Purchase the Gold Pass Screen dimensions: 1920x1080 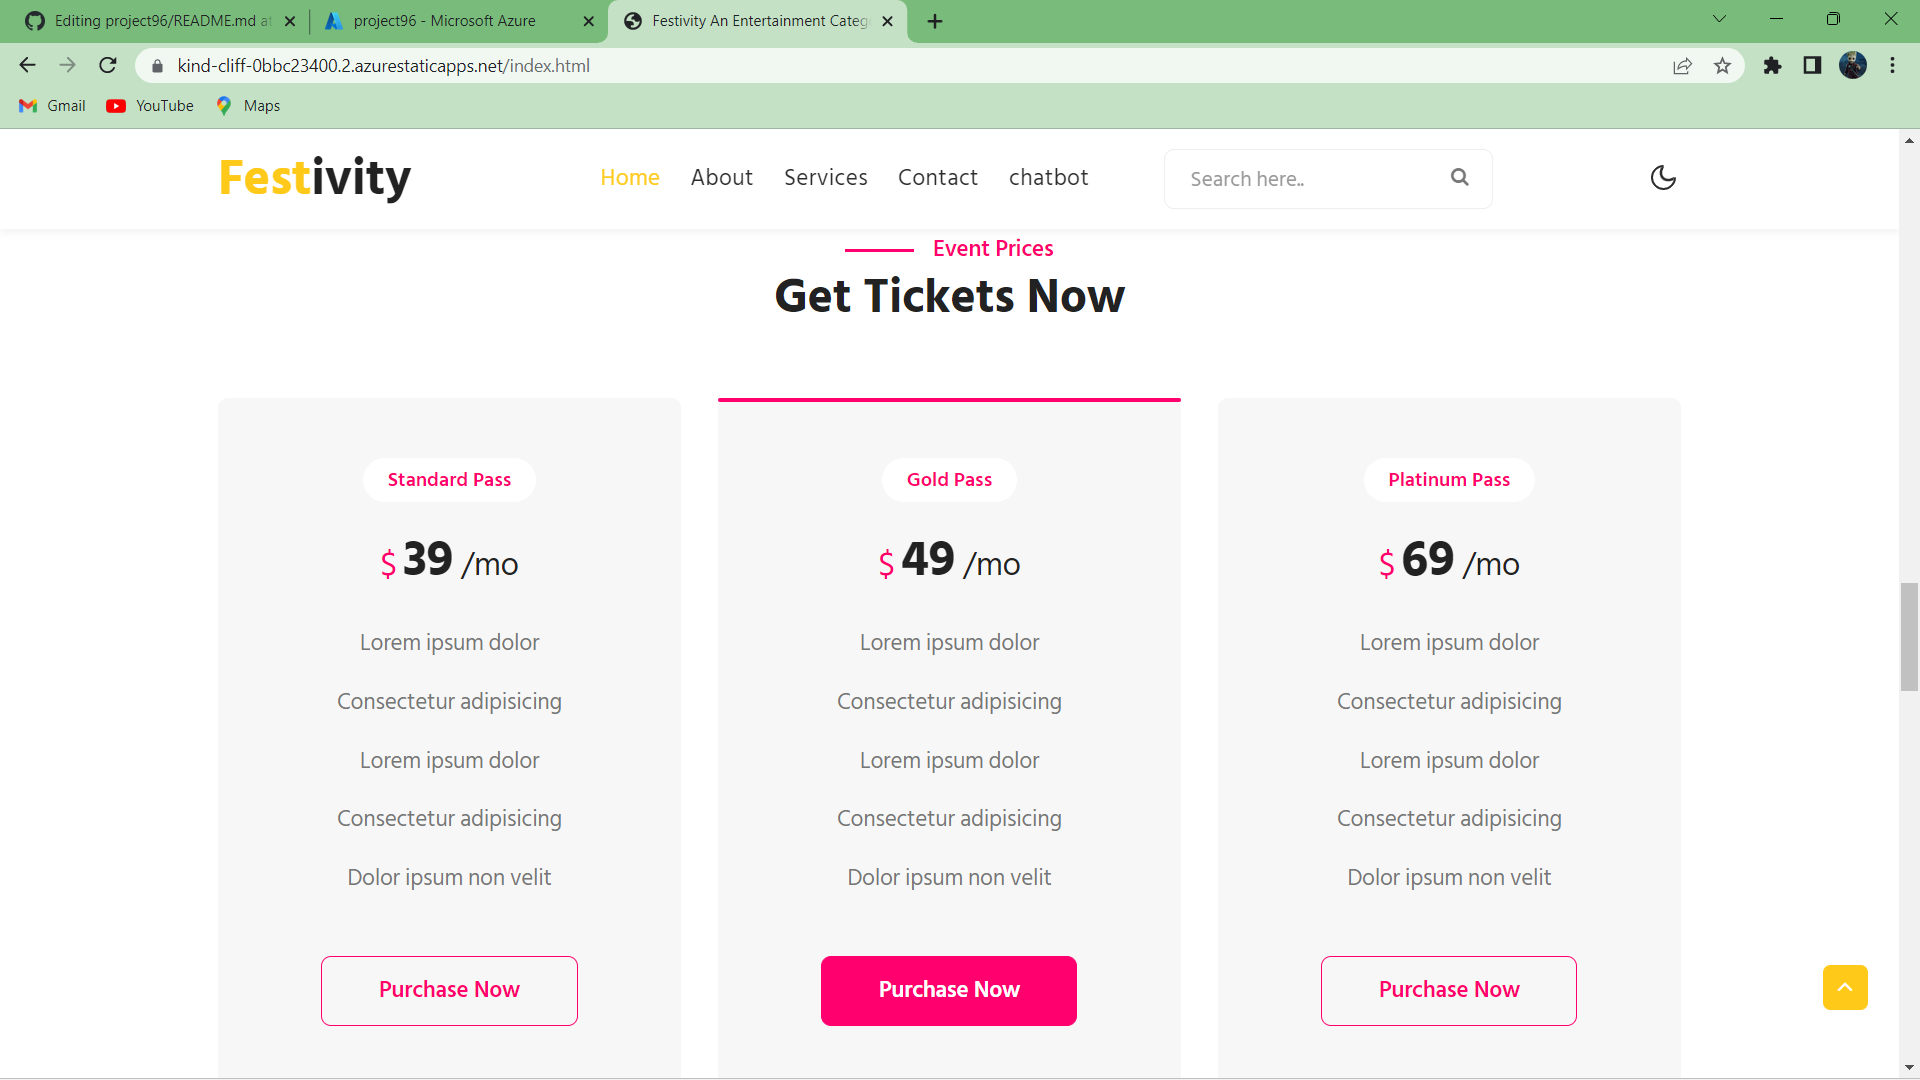(949, 990)
